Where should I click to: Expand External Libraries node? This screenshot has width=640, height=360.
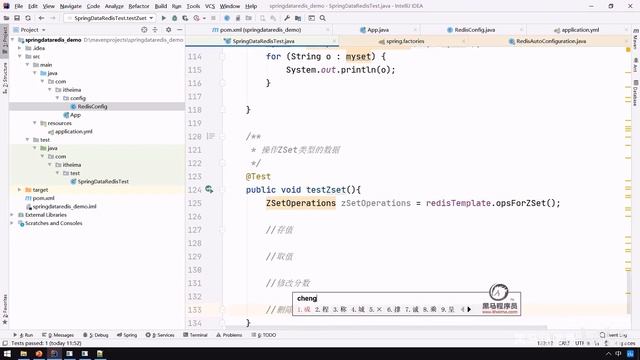(13, 215)
